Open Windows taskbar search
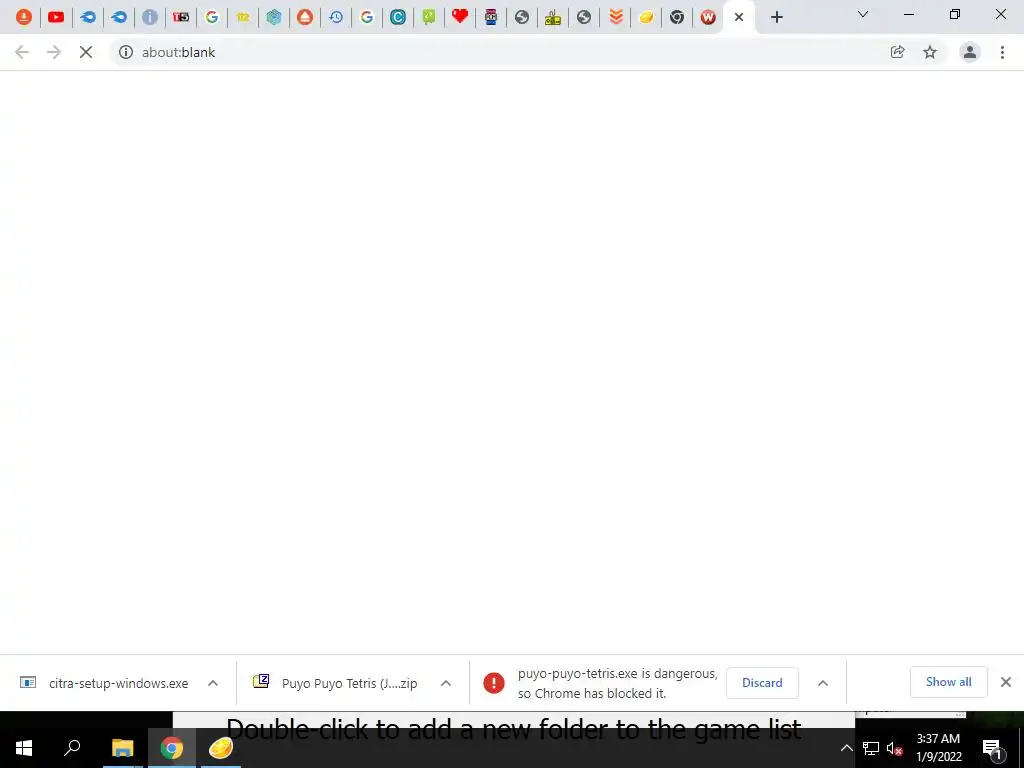Viewport: 1024px width, 768px height. coord(72,748)
